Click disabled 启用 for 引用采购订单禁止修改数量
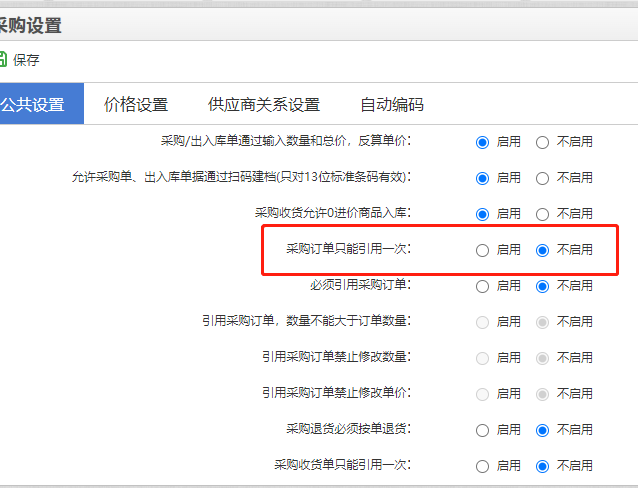This screenshot has height=488, width=638. point(483,358)
